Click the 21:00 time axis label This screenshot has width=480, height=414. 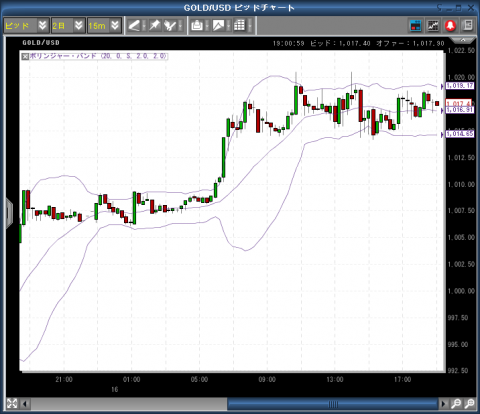(64, 380)
